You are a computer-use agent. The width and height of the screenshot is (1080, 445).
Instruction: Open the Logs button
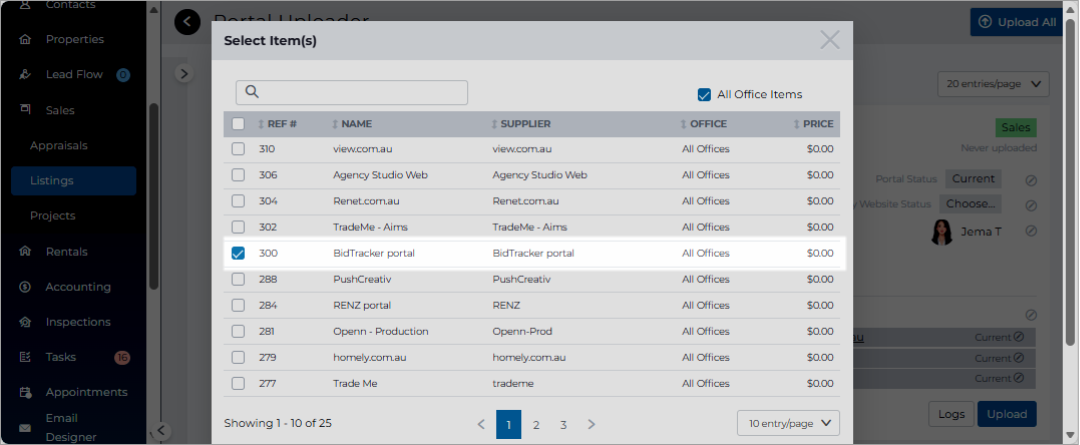[951, 414]
